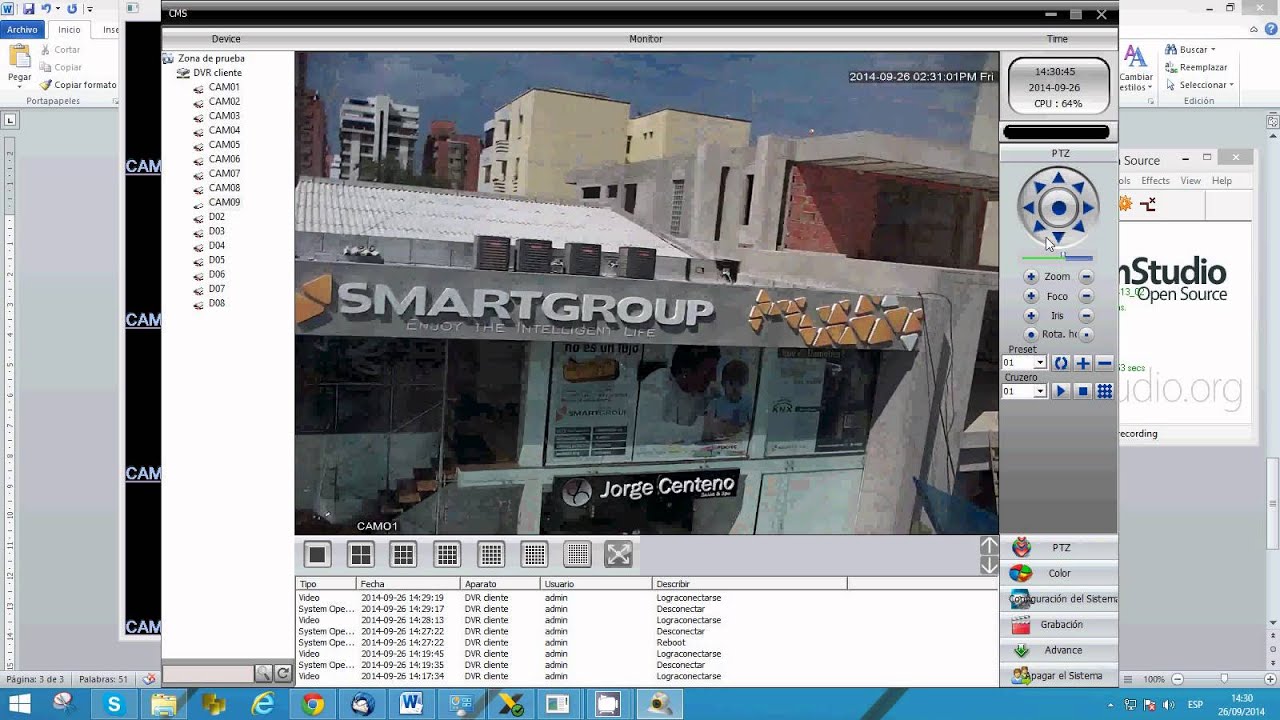Open Word Inicio ribbon tab

pos(69,30)
